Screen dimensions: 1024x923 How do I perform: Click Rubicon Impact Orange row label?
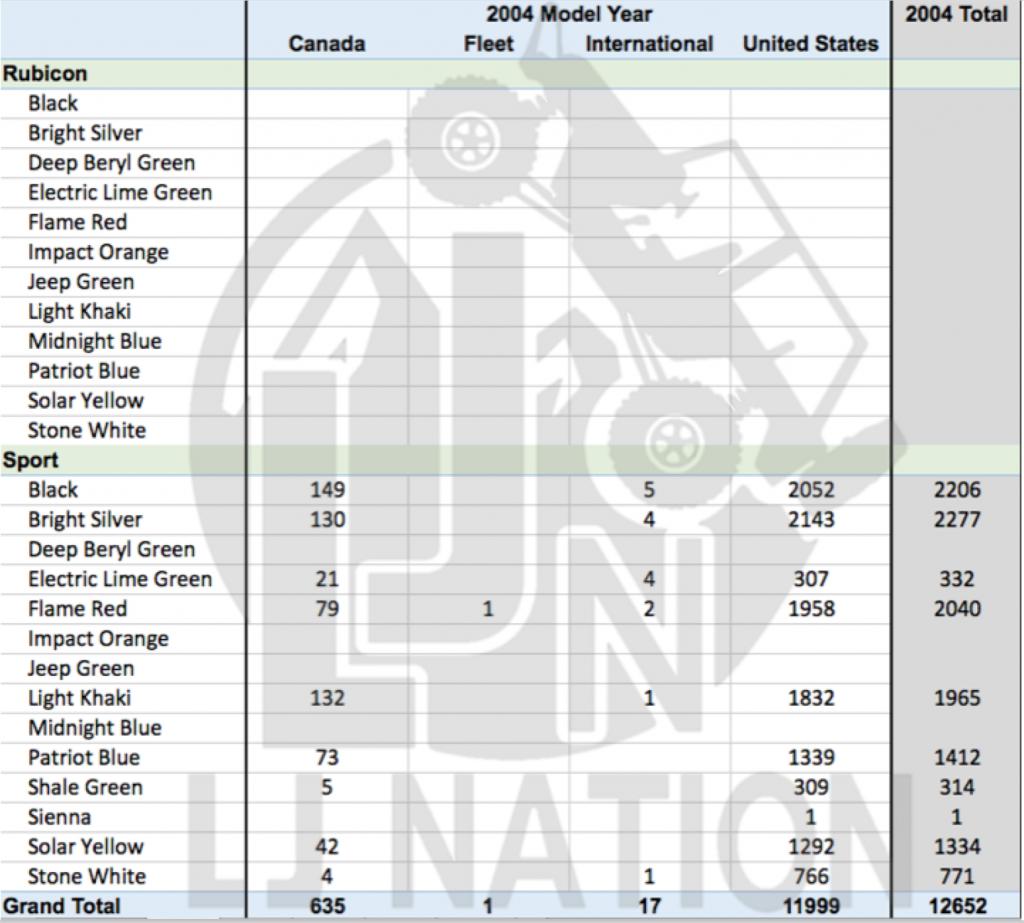98,252
